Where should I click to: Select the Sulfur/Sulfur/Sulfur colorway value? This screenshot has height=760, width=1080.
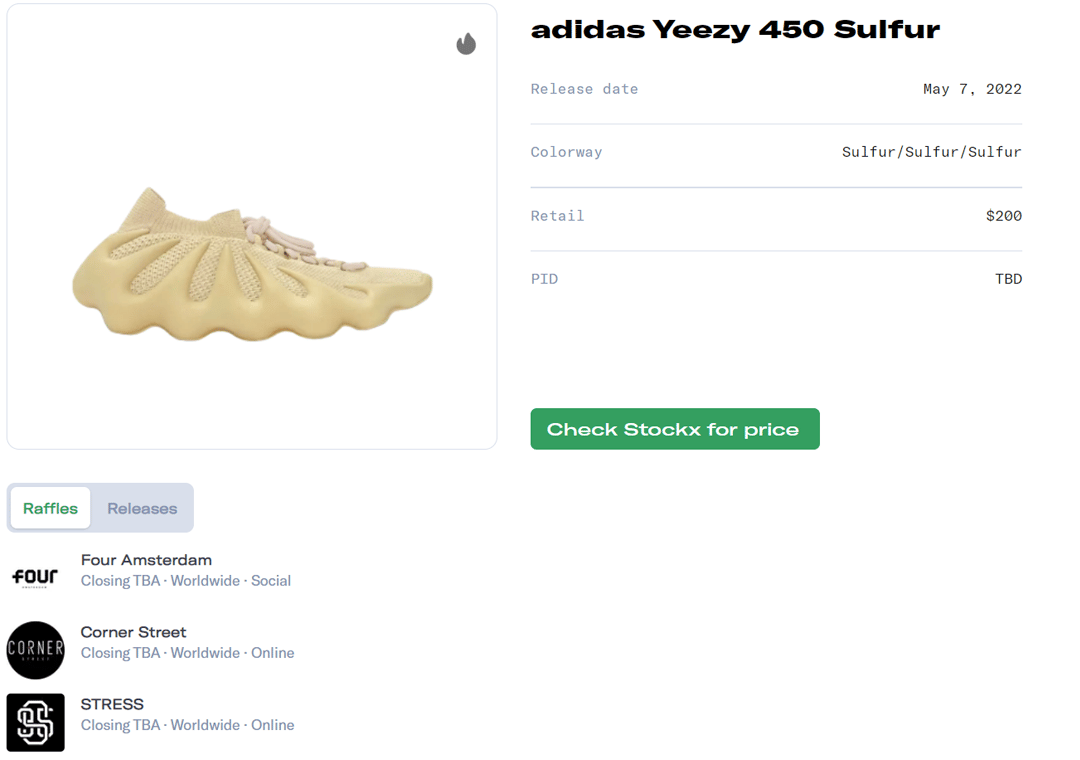point(931,152)
